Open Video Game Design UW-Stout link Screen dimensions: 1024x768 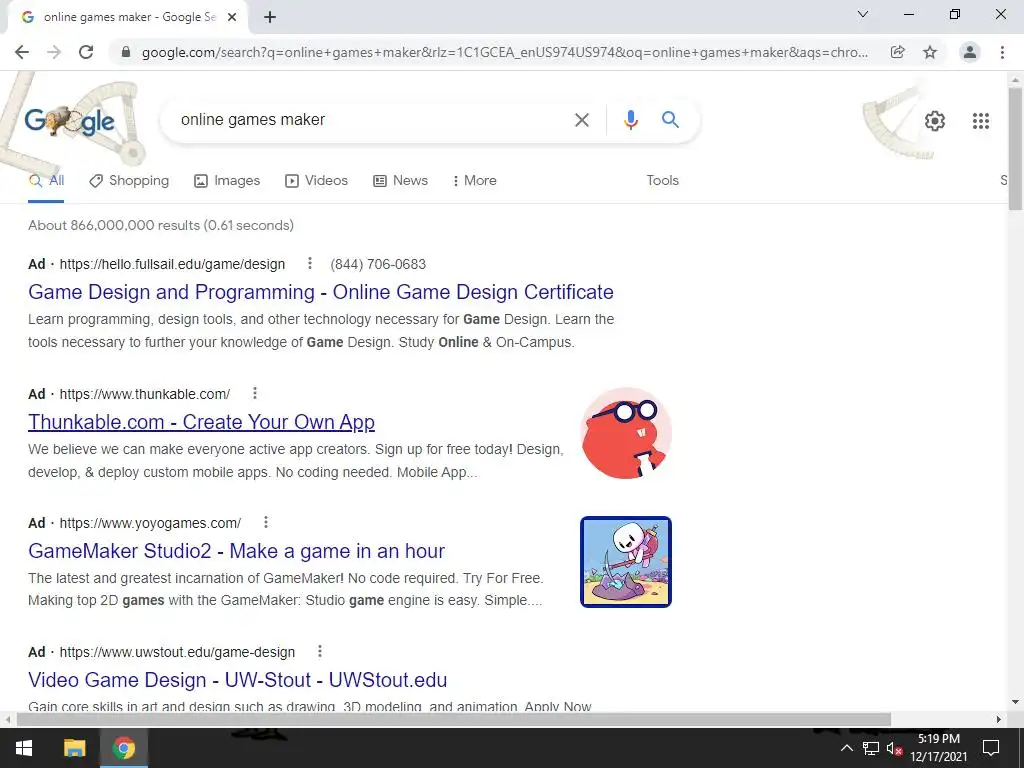tap(238, 680)
